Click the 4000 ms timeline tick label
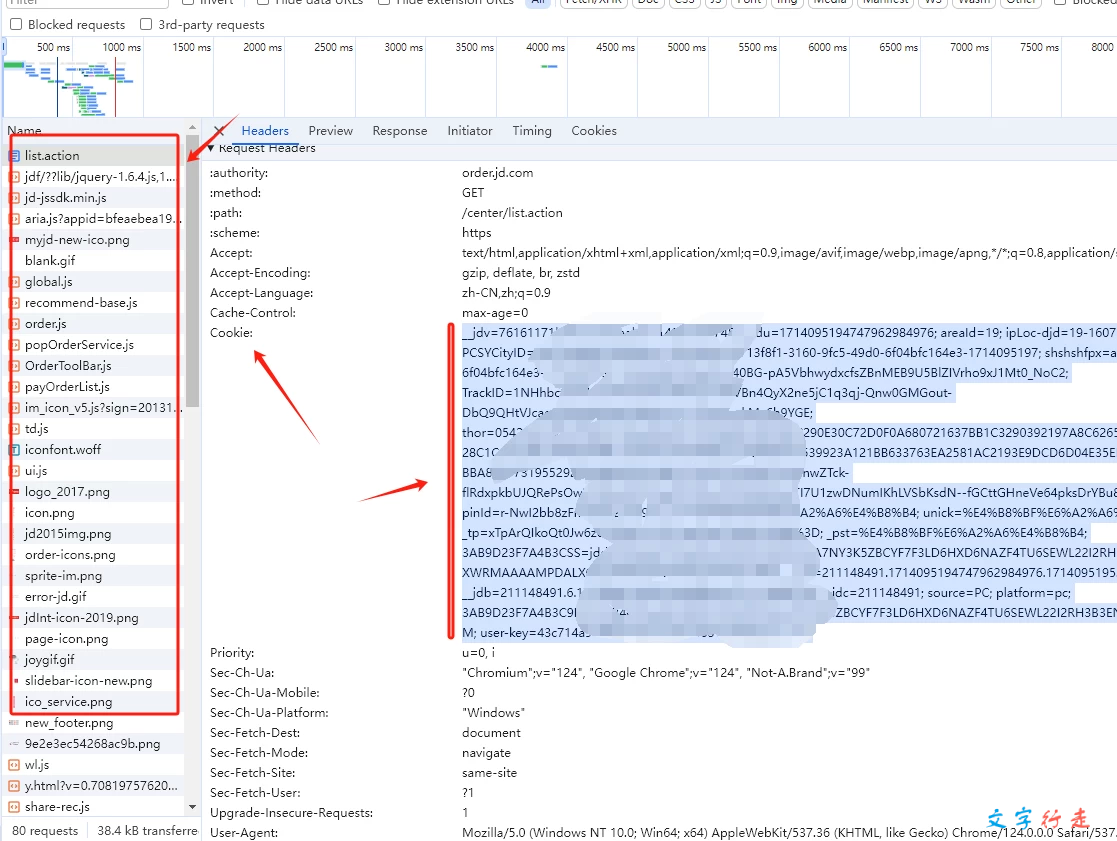1117x841 pixels. tap(545, 47)
